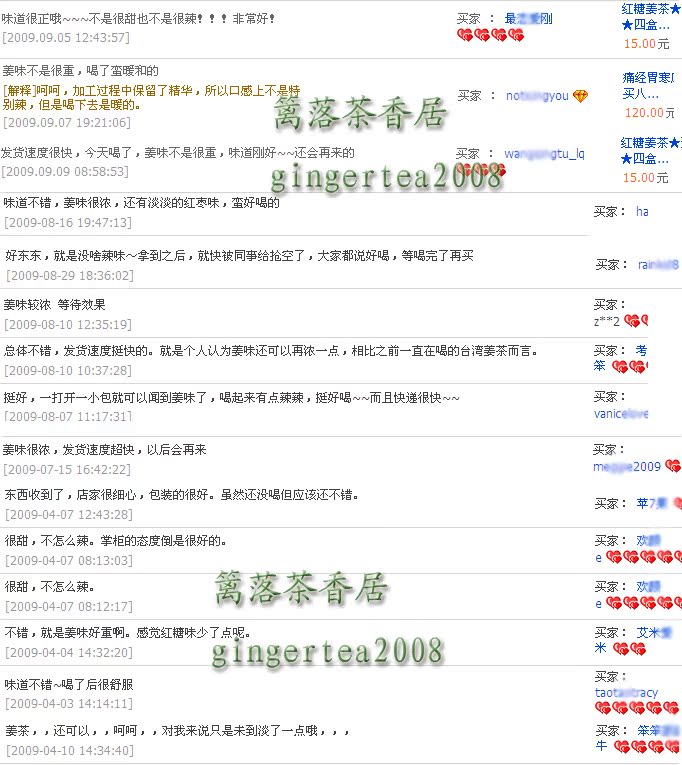Open buyer taot…tracy's profile link
Image resolution: width=682 pixels, height=765 pixels.
(x=626, y=692)
